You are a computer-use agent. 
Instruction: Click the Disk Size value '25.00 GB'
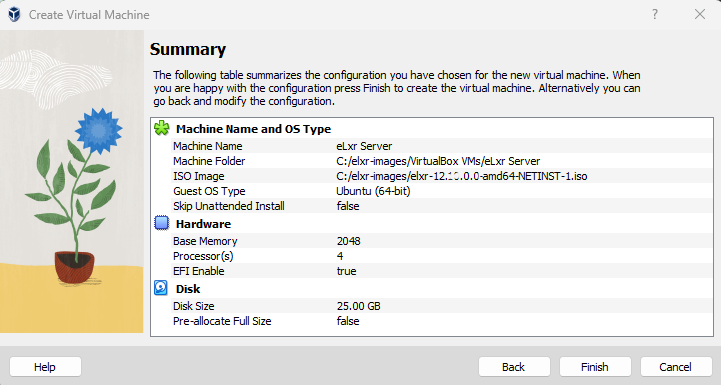pyautogui.click(x=358, y=306)
